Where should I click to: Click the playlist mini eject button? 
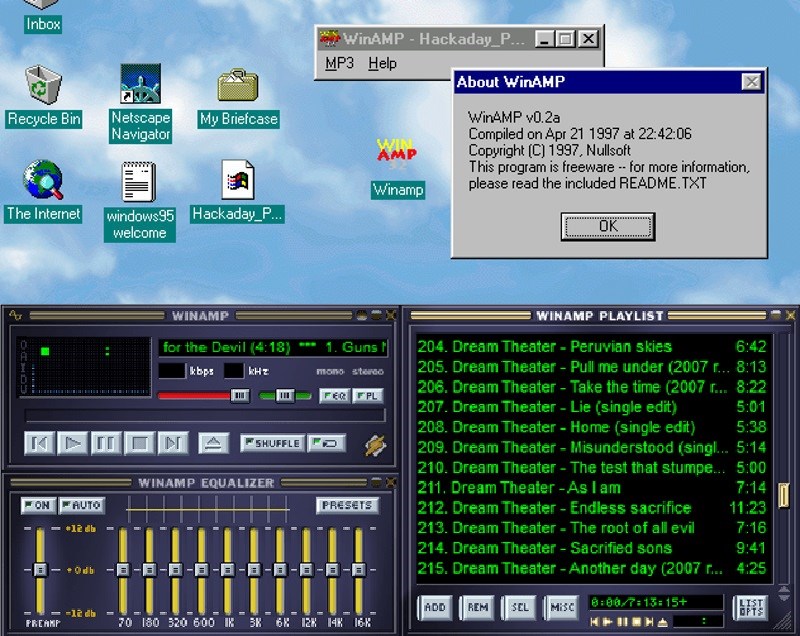click(x=663, y=622)
